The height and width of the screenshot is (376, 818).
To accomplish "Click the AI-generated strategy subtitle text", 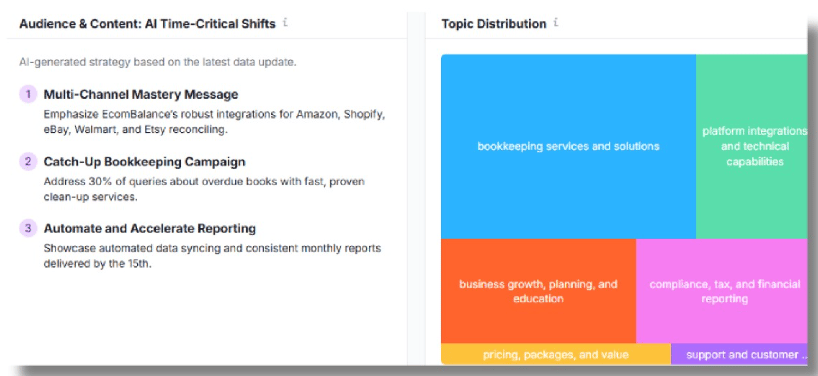I will (x=158, y=62).
